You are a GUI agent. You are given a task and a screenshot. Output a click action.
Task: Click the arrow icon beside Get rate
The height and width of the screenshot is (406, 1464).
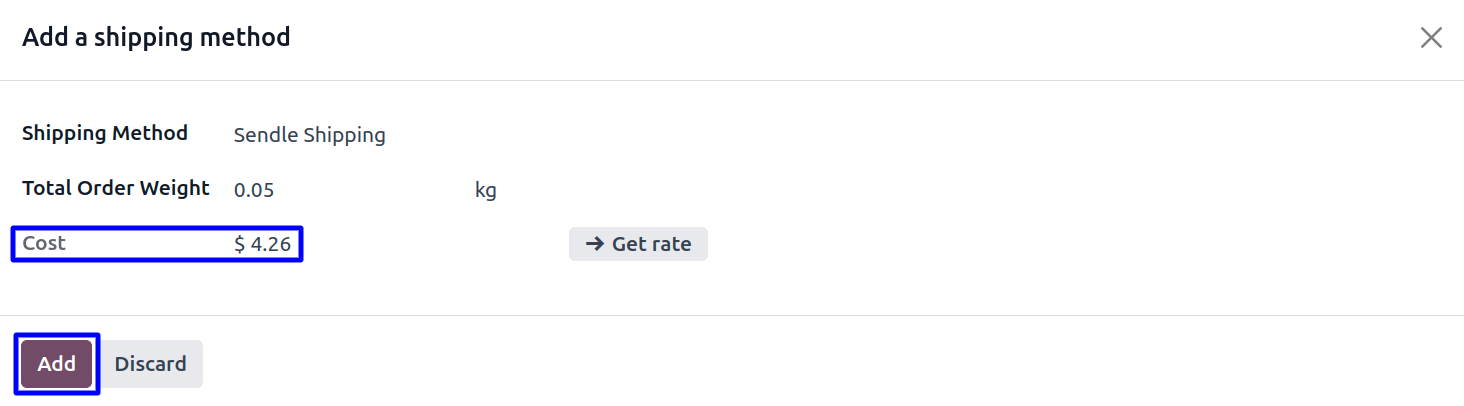[595, 244]
